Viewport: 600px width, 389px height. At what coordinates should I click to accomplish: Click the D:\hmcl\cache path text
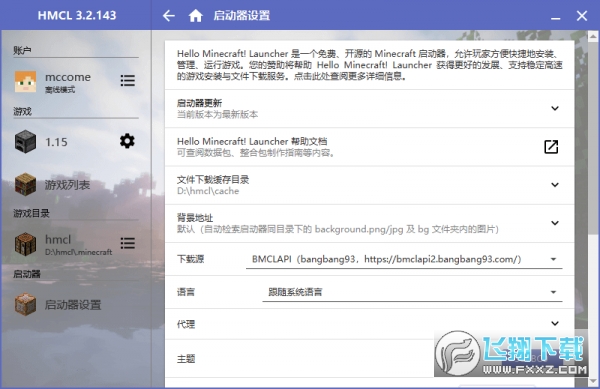(x=208, y=191)
